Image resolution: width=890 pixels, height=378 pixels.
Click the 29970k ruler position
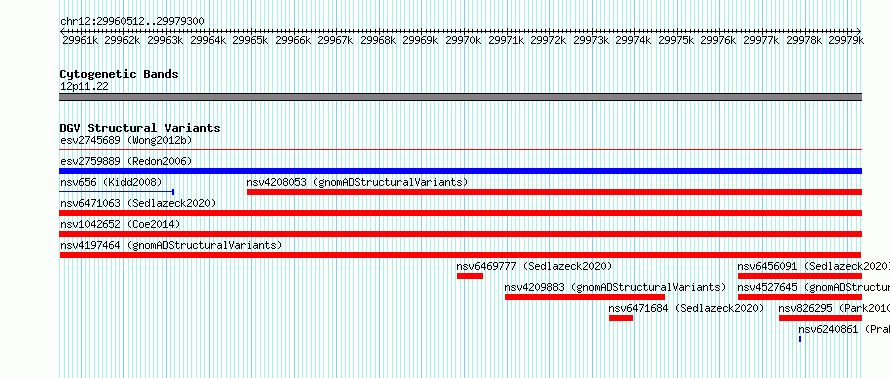coord(463,40)
